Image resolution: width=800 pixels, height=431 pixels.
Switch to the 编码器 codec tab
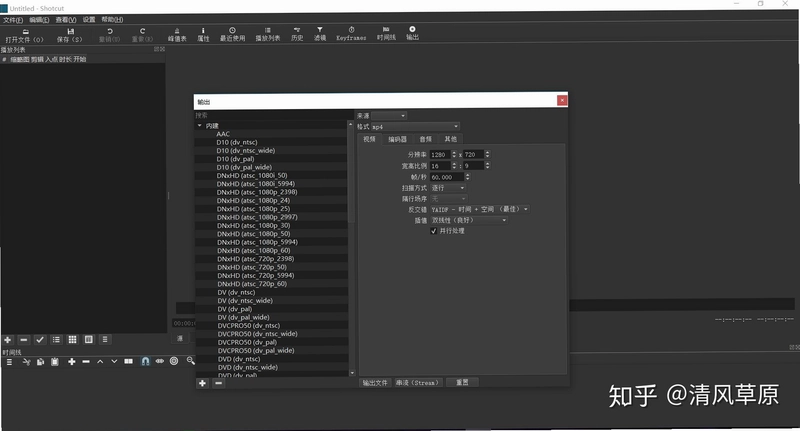397,139
